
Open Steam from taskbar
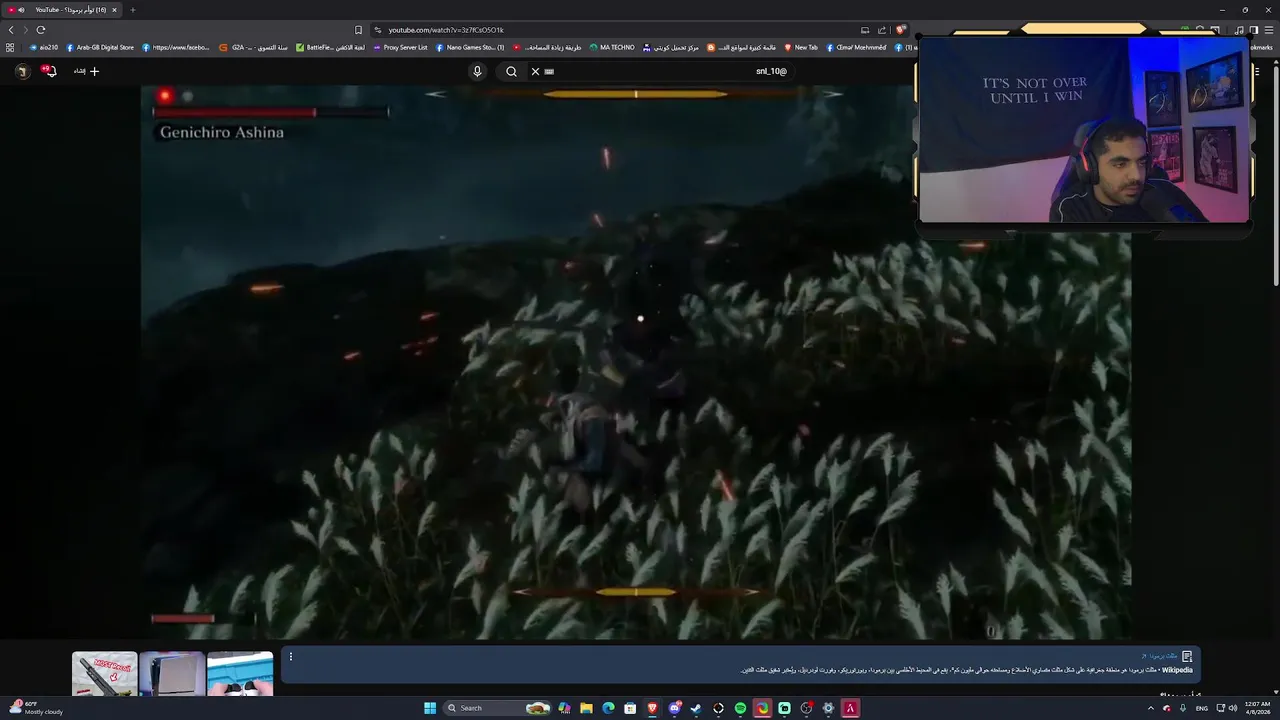tap(696, 708)
